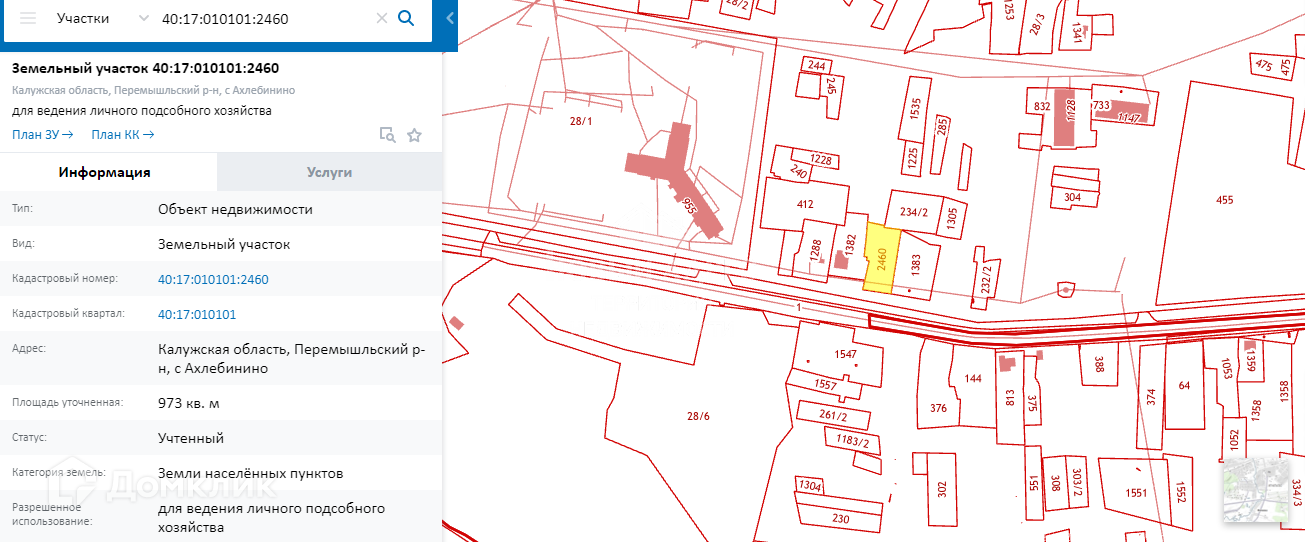Click the search magnifier icon
Screen dimensions: 1305x542
(406, 18)
